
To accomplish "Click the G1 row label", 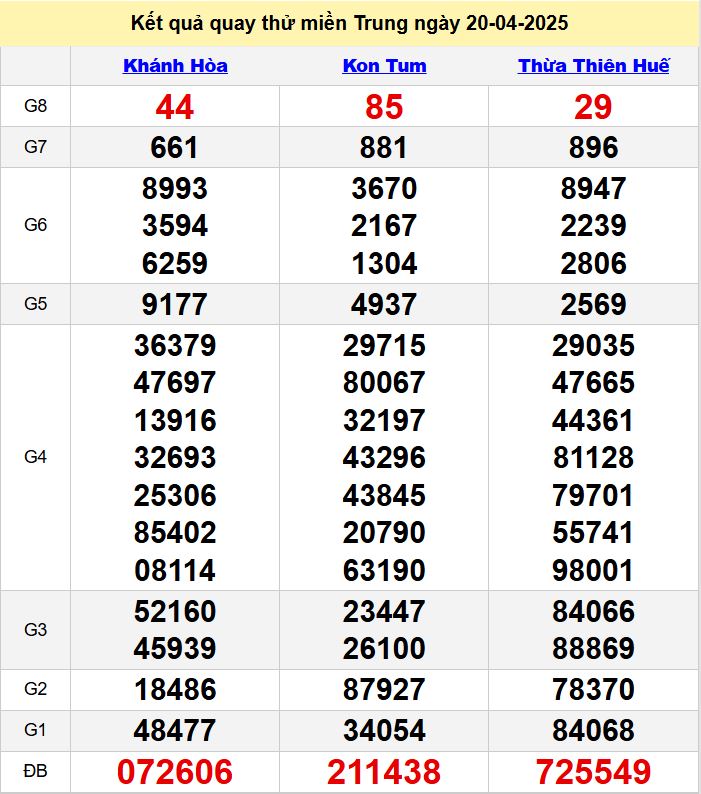I will pyautogui.click(x=35, y=730).
